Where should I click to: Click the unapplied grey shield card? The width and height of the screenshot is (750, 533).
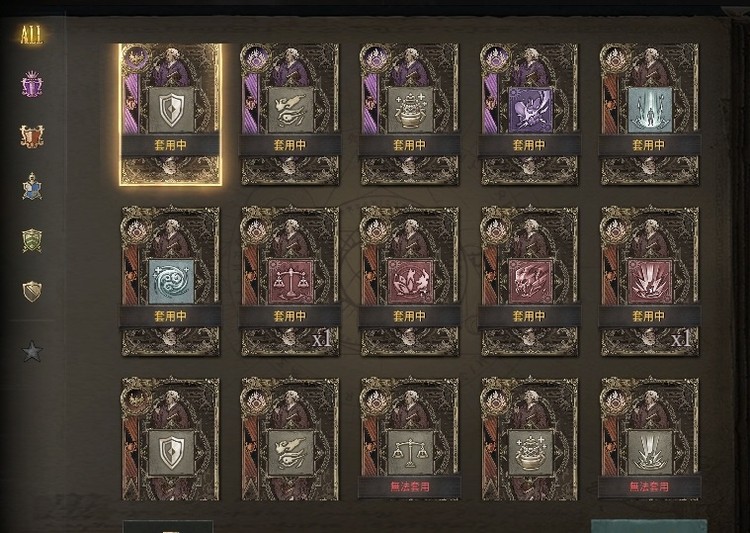170,439
